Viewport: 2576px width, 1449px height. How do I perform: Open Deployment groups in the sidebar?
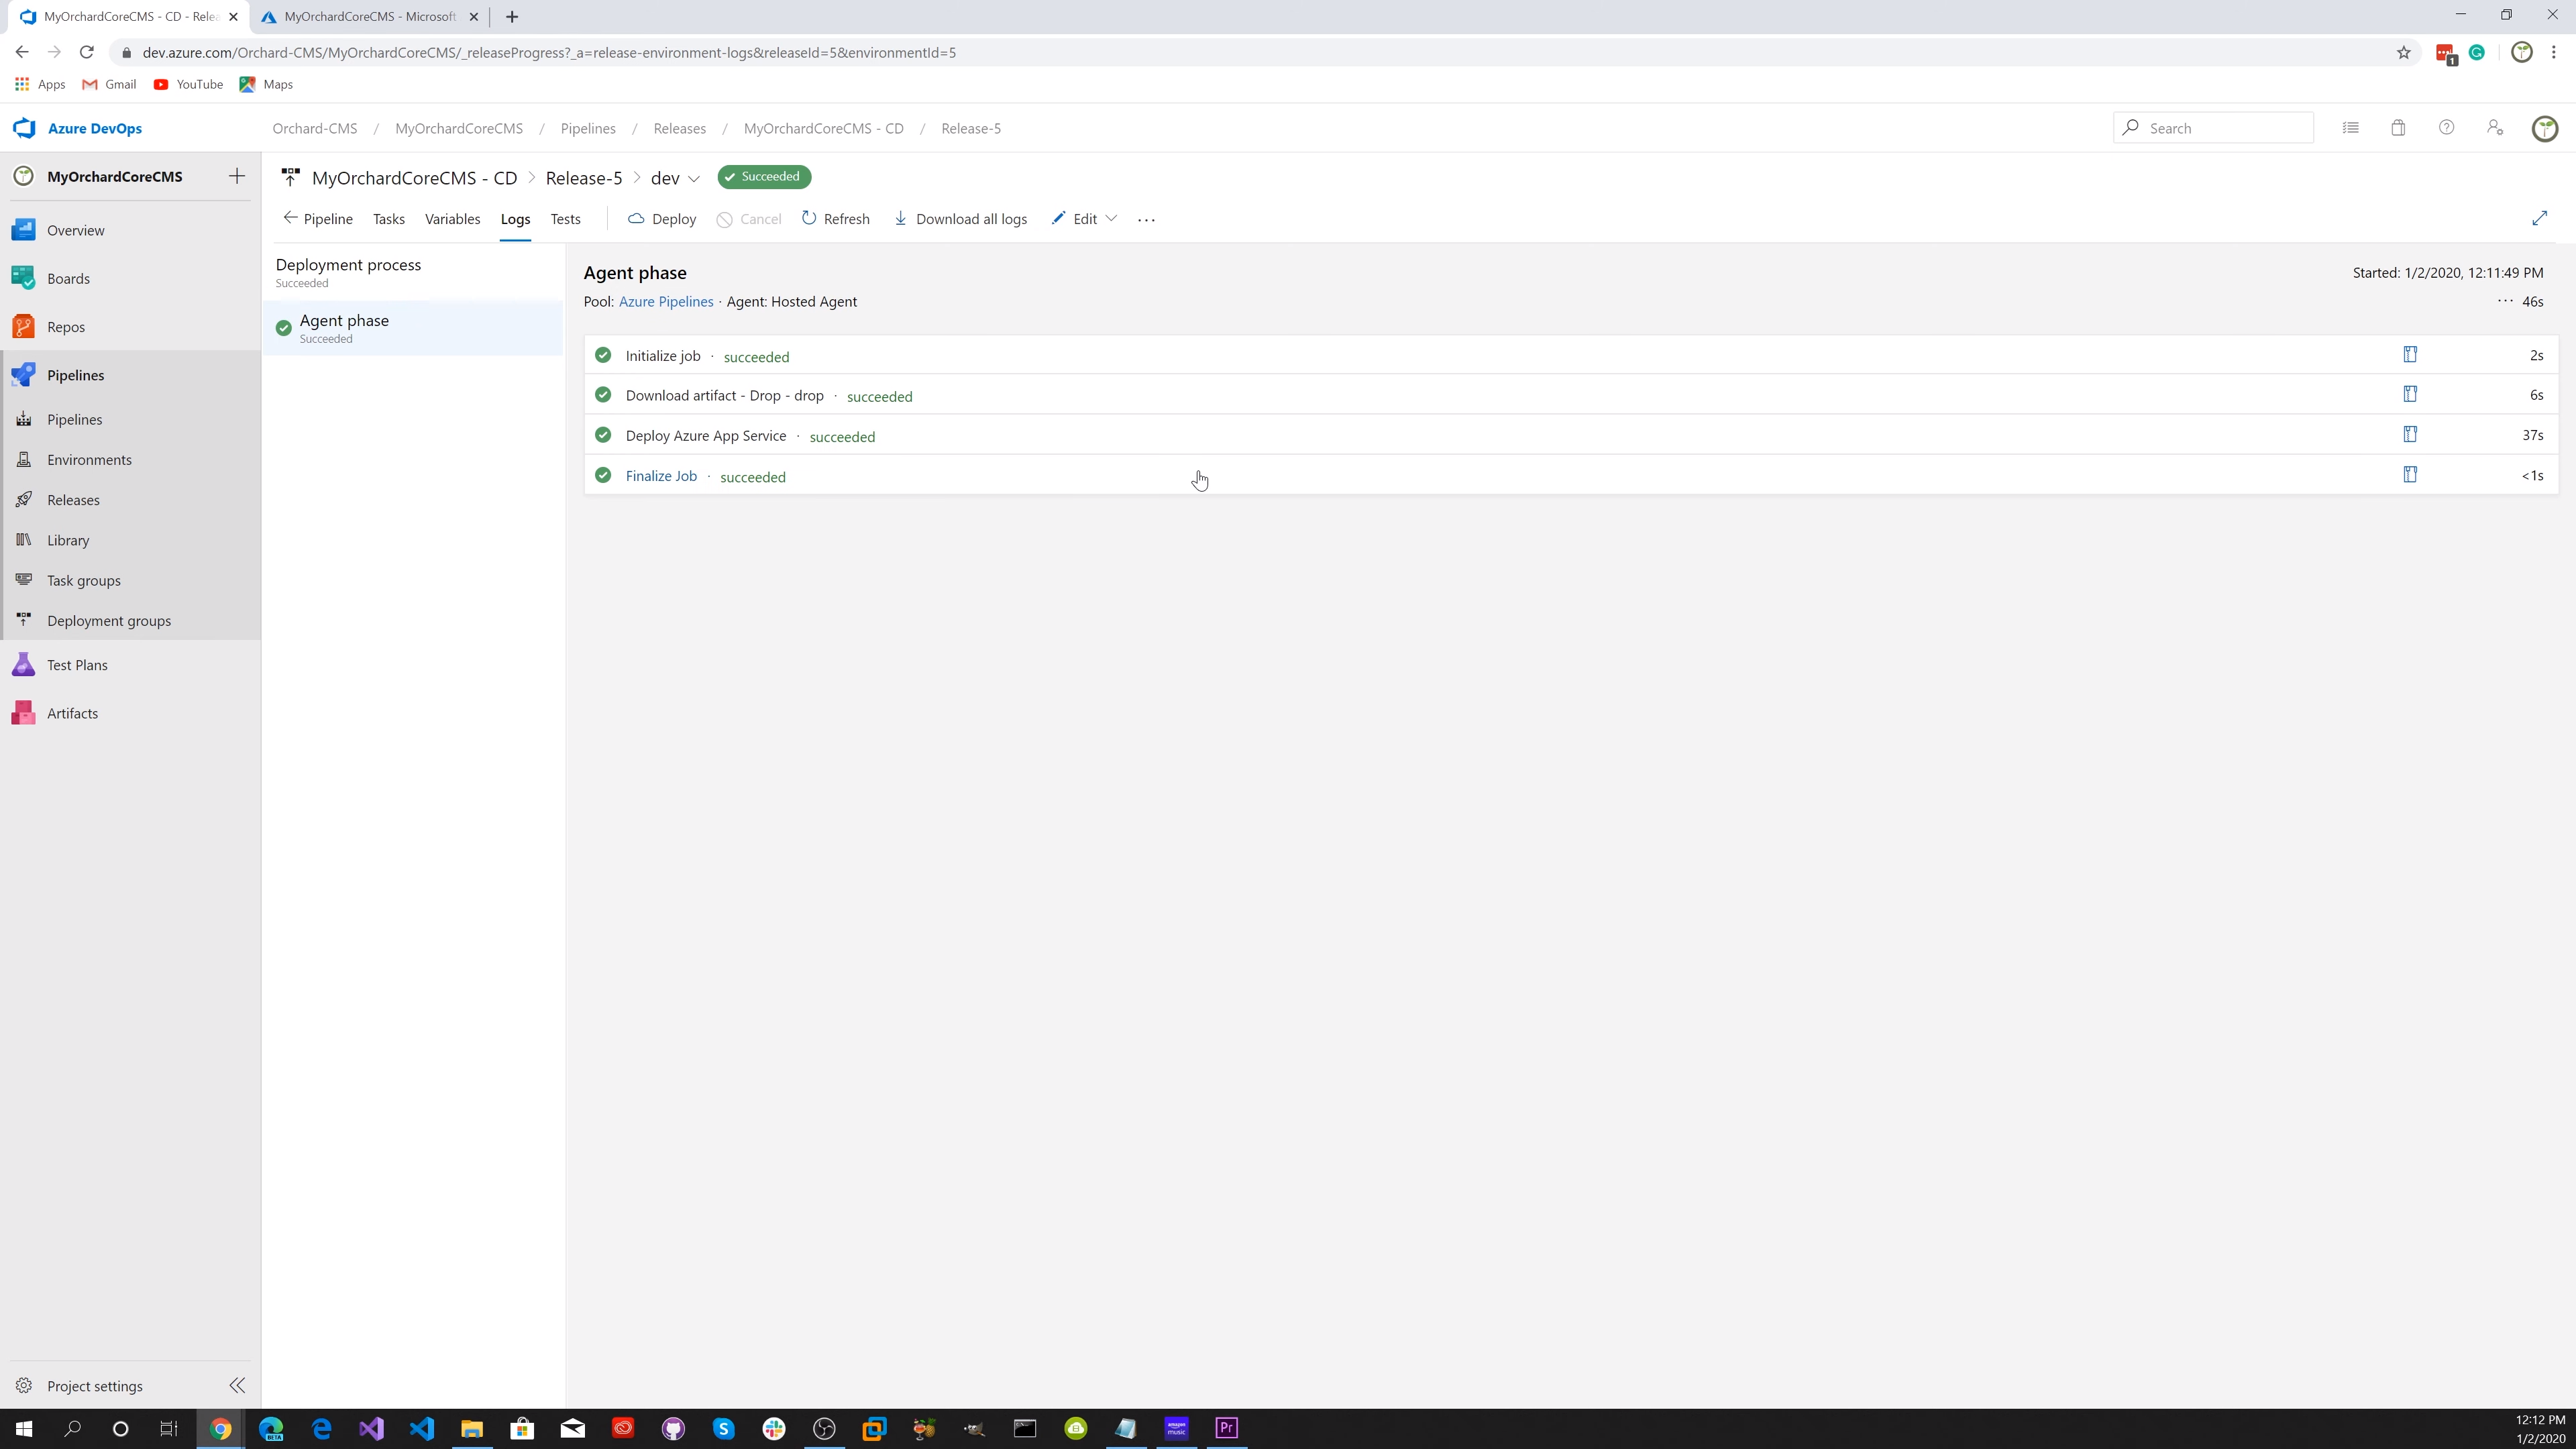[x=109, y=621]
